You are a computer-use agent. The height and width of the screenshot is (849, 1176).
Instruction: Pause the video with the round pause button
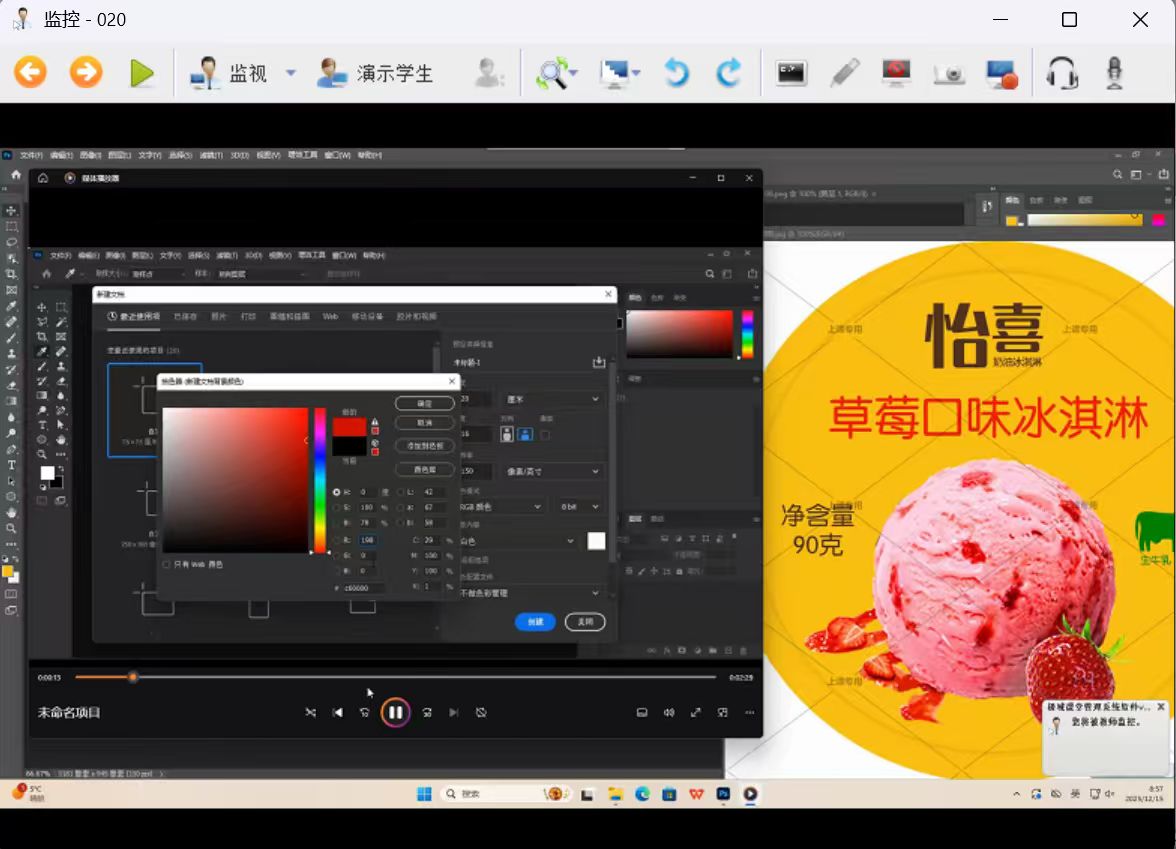point(395,712)
